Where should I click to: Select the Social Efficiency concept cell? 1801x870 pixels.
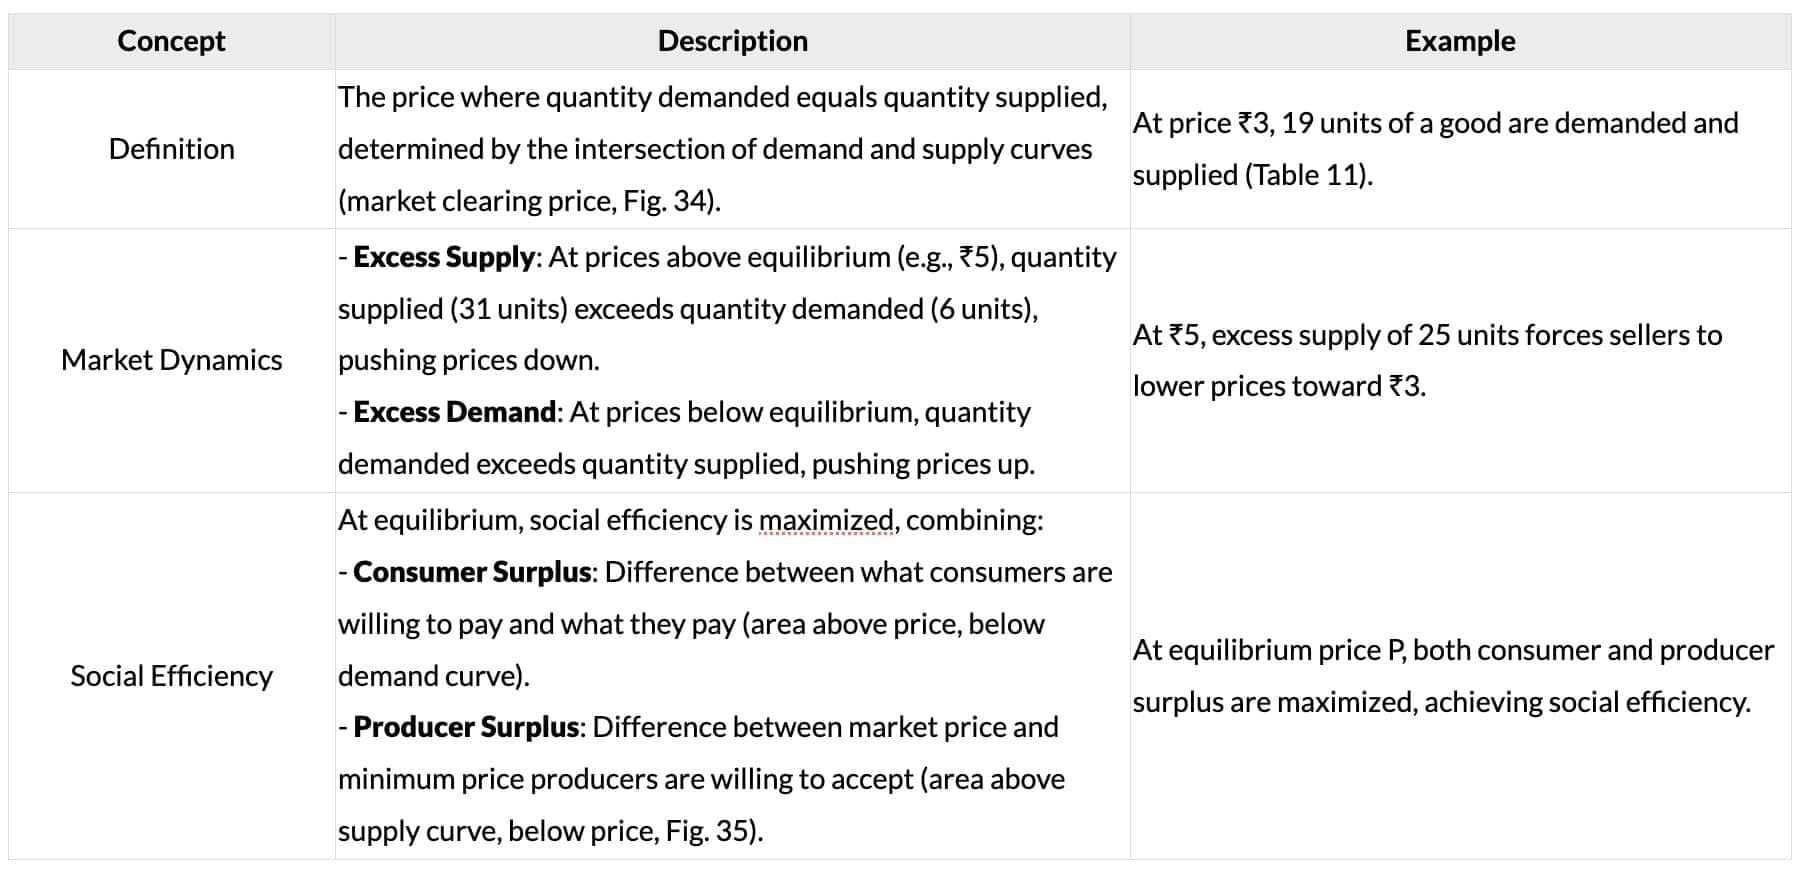tap(171, 676)
